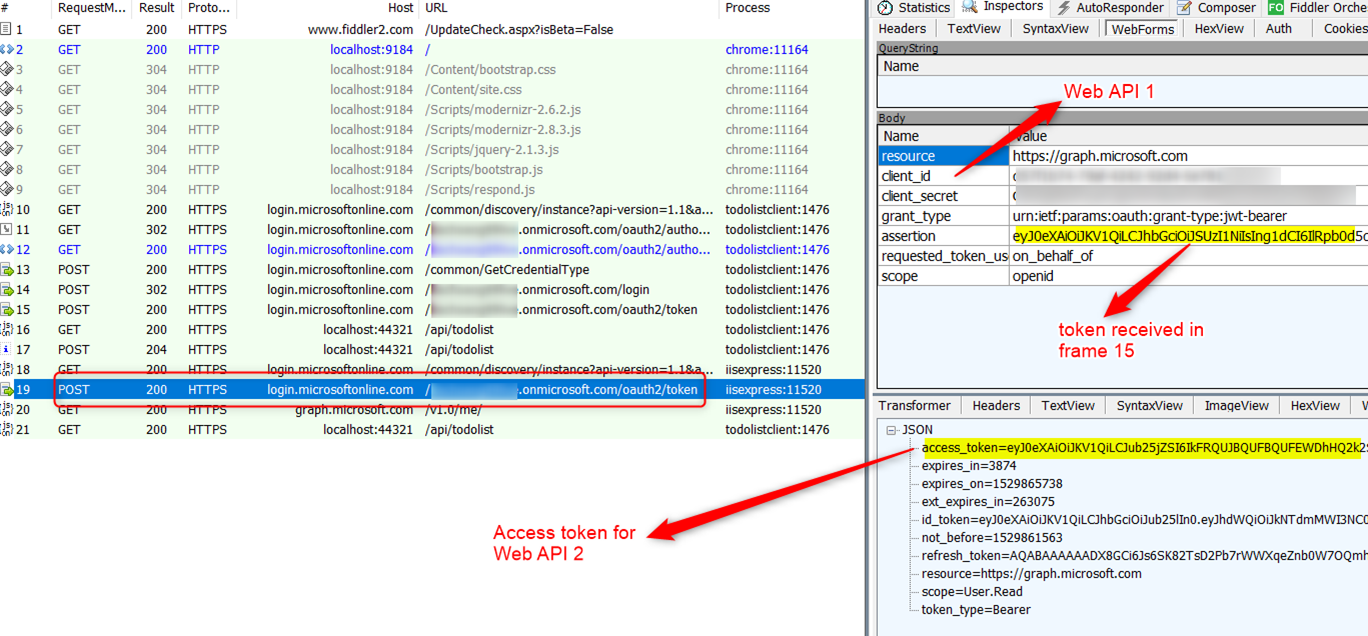Click the CSS file icon of session 3
This screenshot has height=636, width=1368.
pos(7,70)
